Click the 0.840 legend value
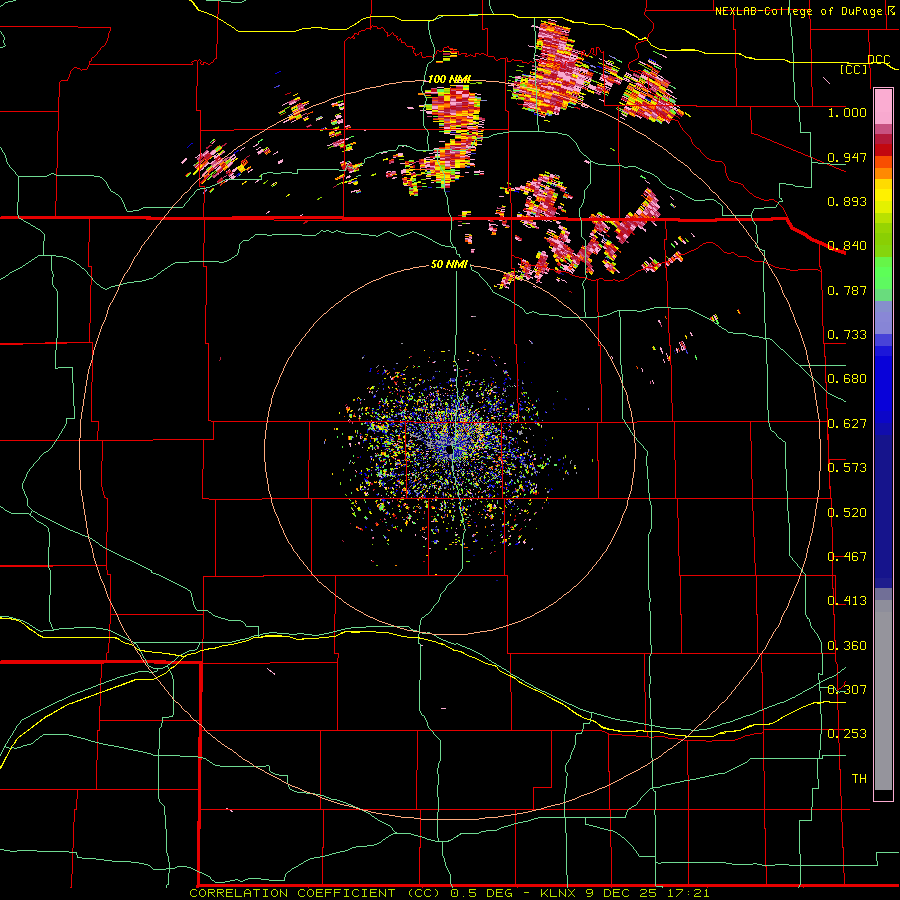 click(847, 246)
